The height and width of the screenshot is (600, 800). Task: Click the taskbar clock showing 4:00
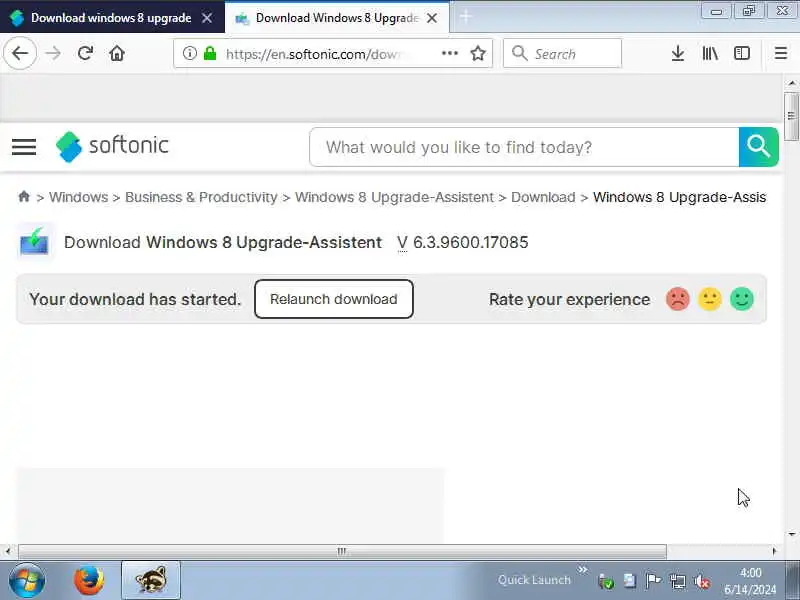[750, 581]
